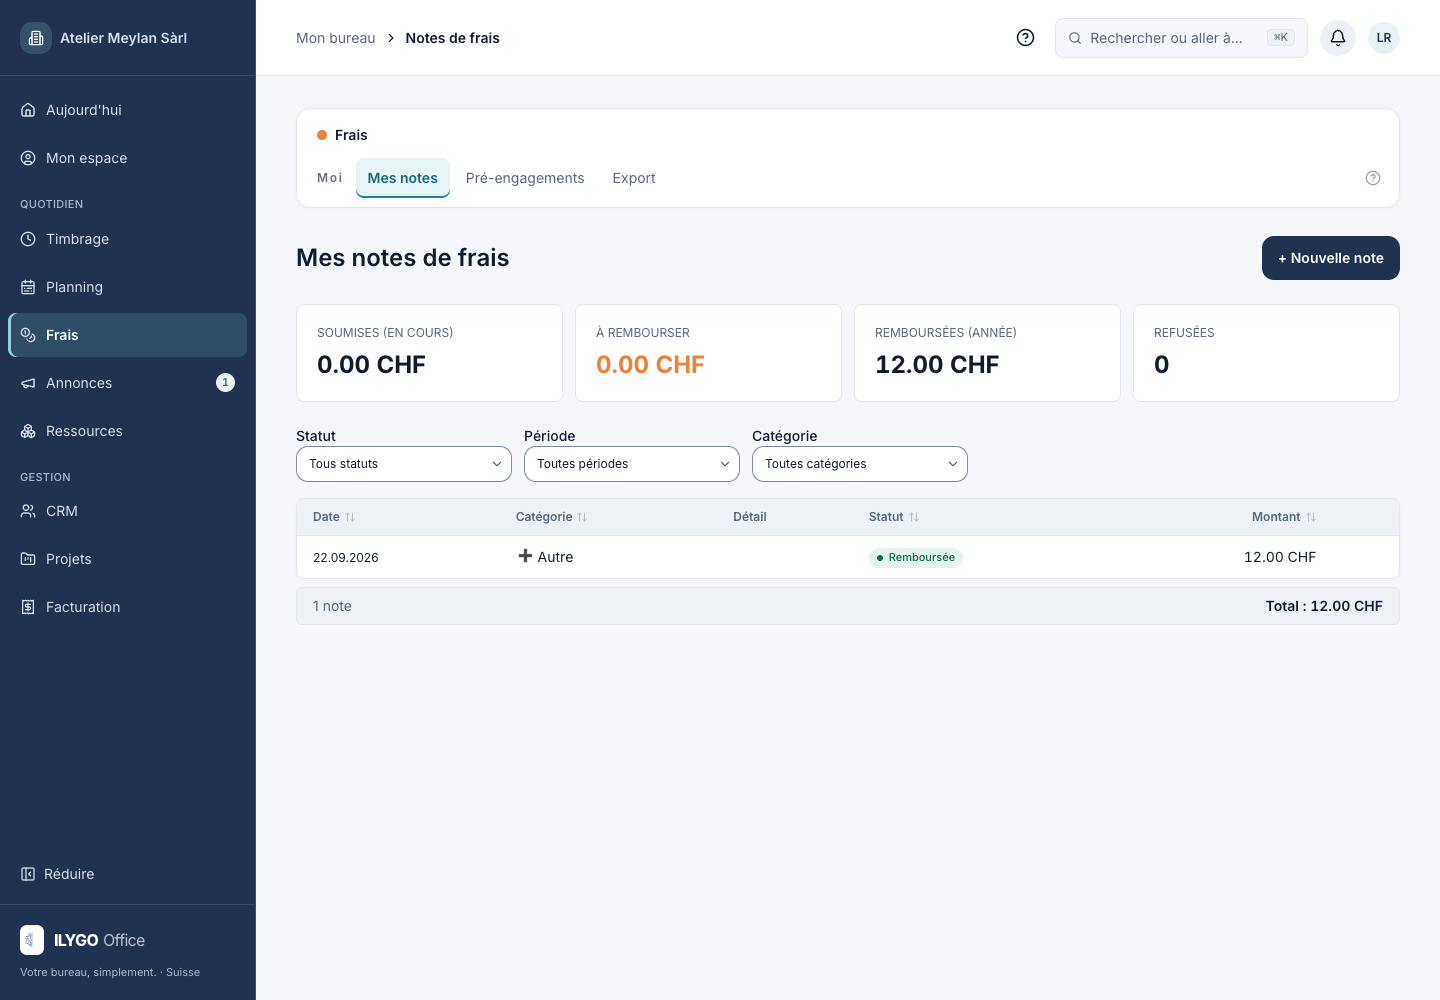Viewport: 1440px width, 1000px height.
Task: Collapse sidebar with Réduire button
Action: coord(58,874)
